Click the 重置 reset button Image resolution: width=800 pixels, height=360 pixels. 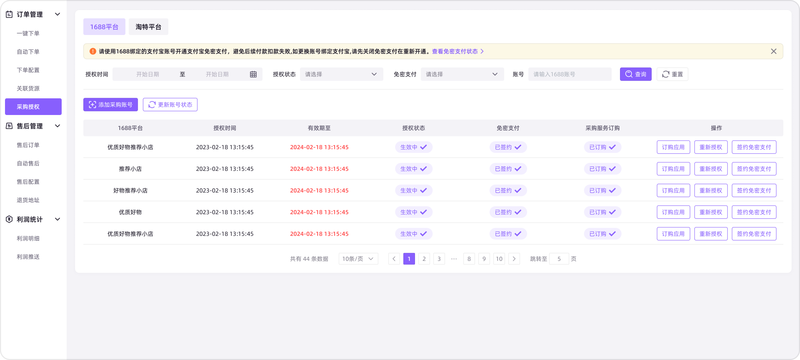click(x=672, y=74)
